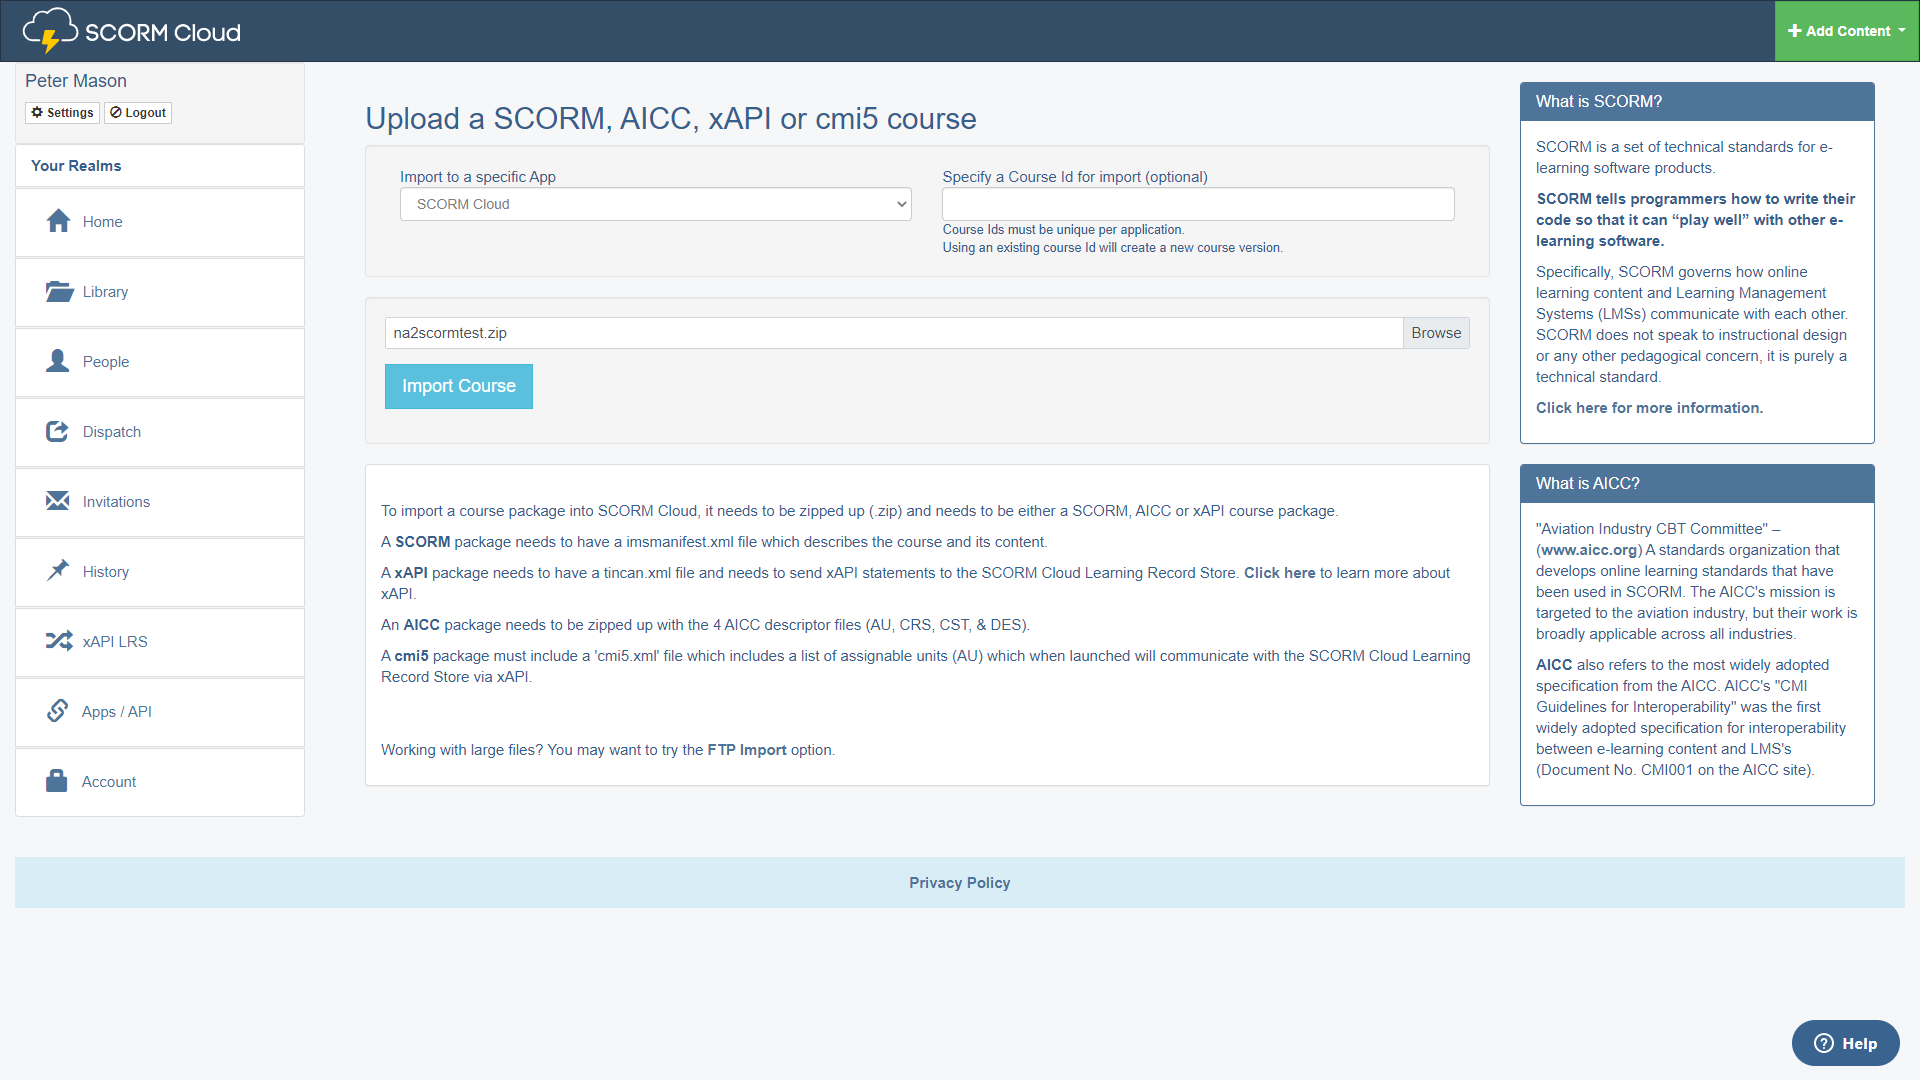Screen dimensions: 1920x1080
Task: Open the Privacy Policy link
Action: click(960, 883)
